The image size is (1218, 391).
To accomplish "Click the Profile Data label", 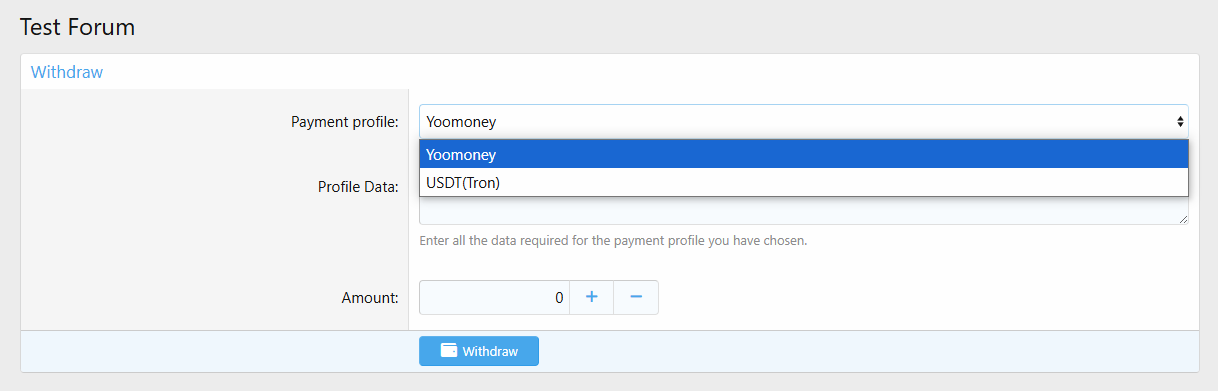I will click(358, 186).
